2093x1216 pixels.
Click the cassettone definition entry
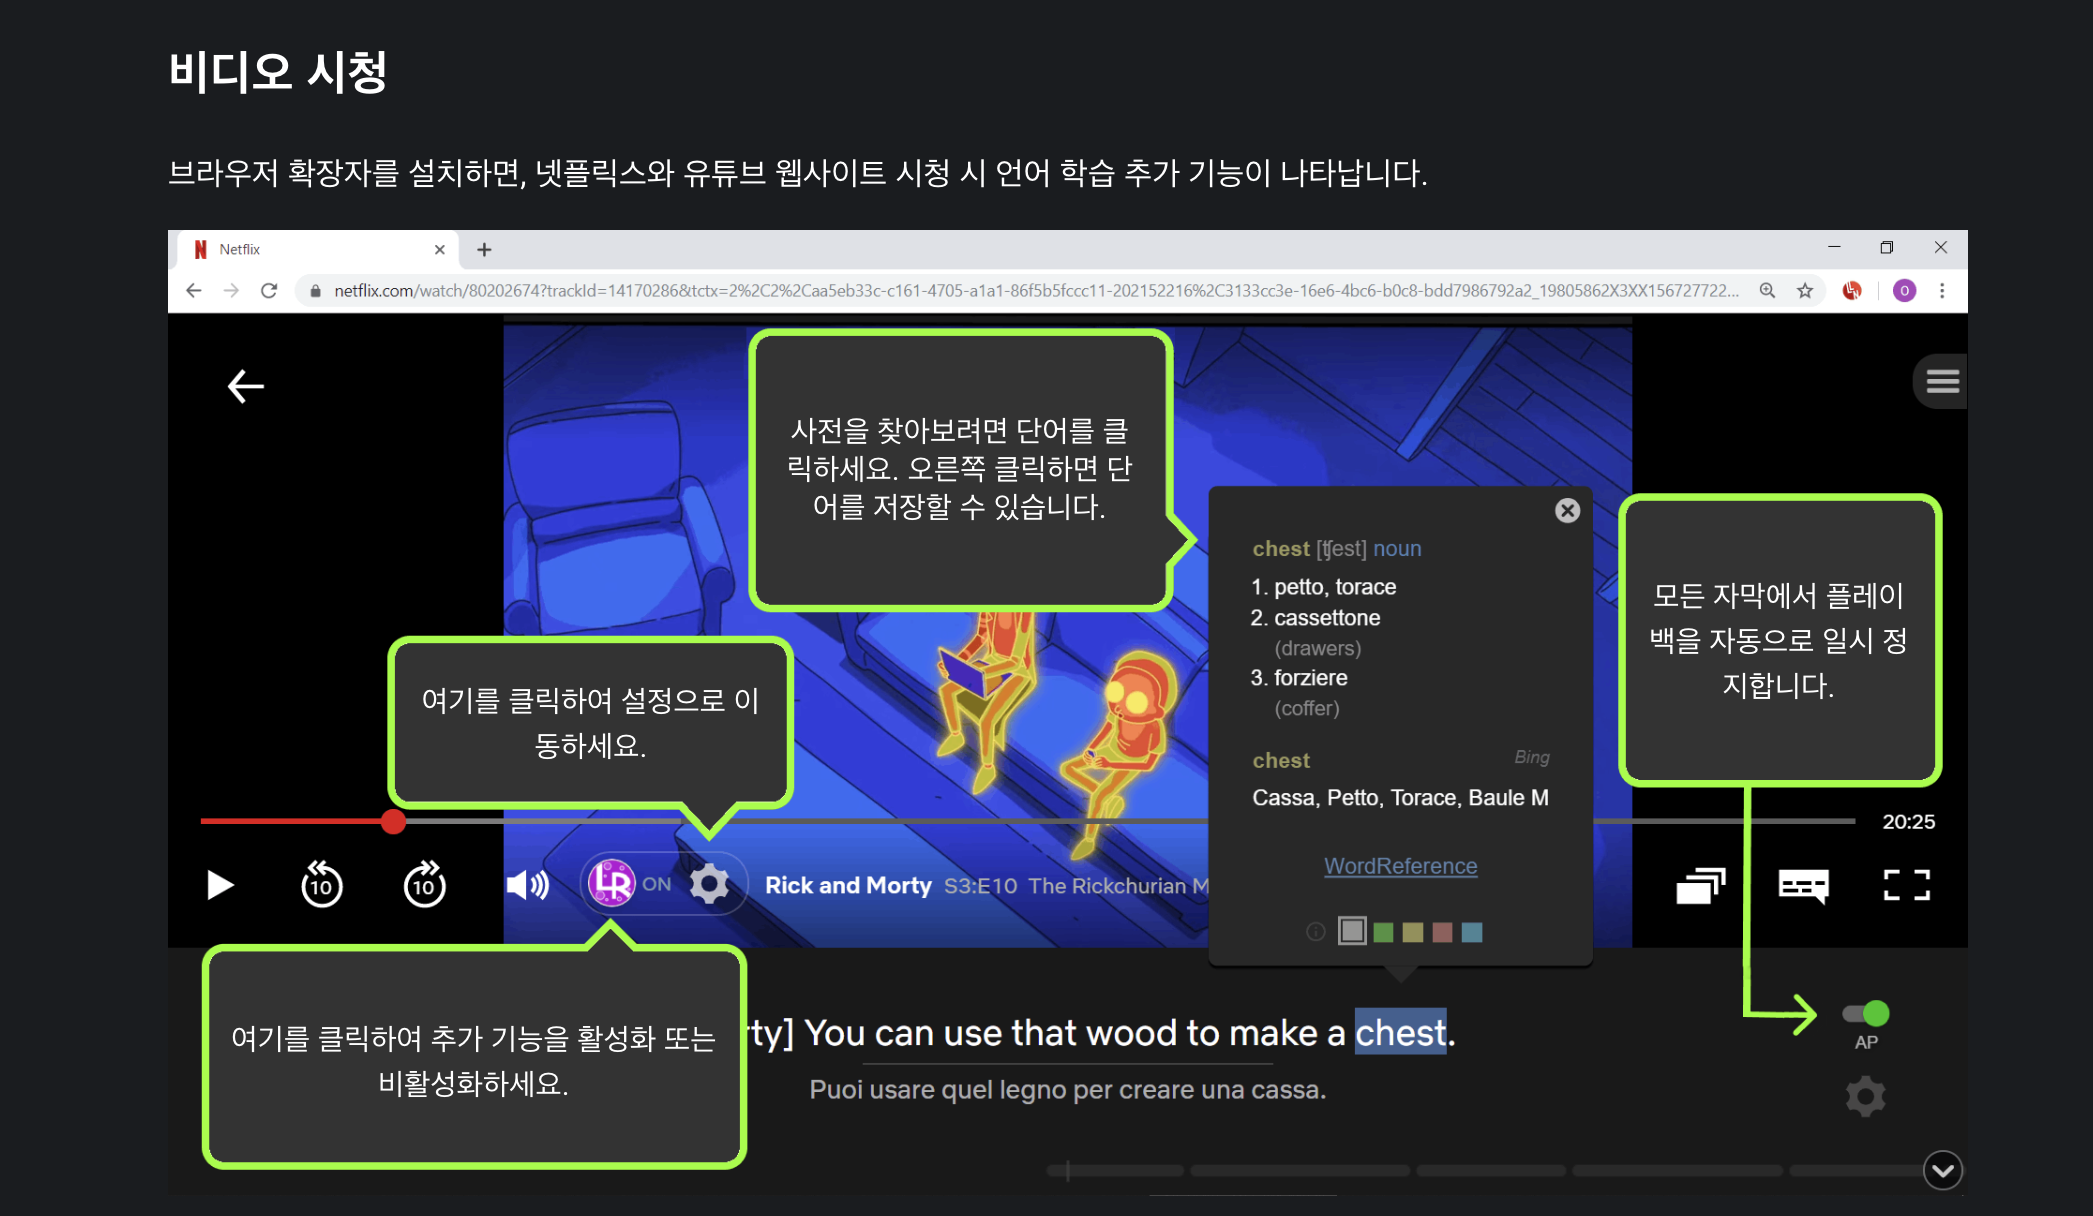(1315, 618)
